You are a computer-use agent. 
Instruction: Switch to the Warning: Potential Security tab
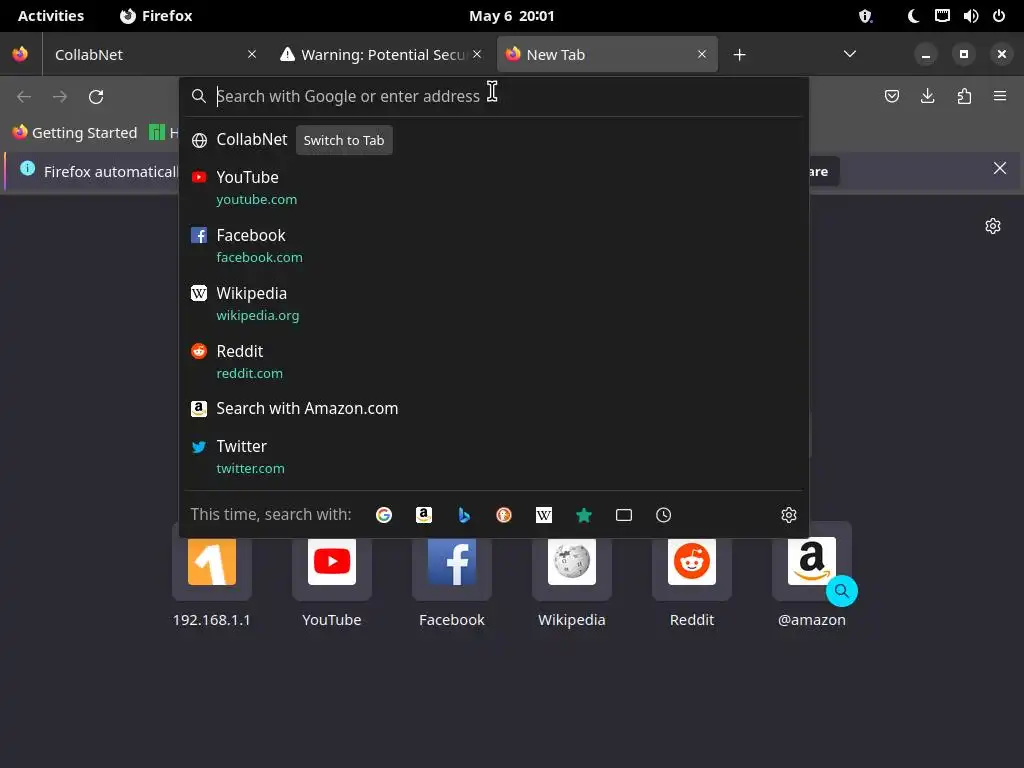coord(382,54)
